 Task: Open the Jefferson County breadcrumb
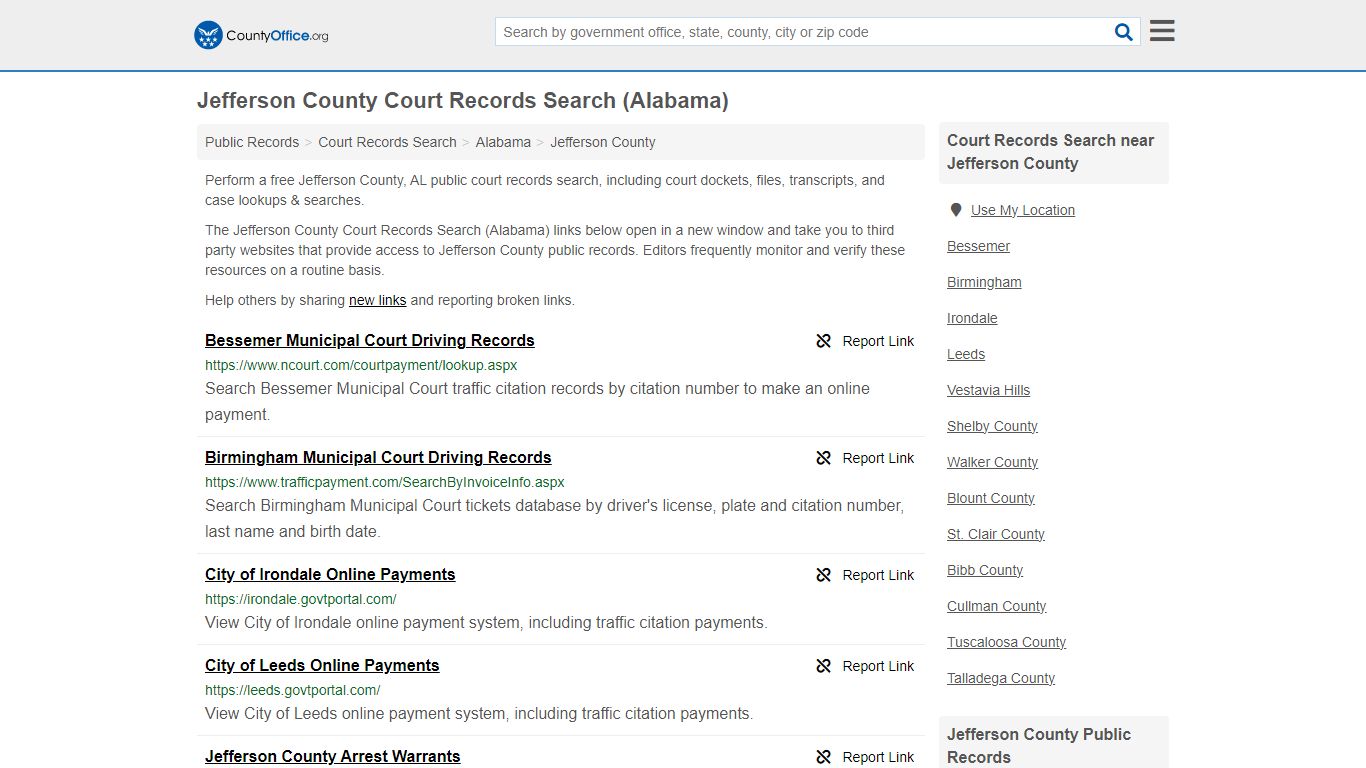[603, 142]
